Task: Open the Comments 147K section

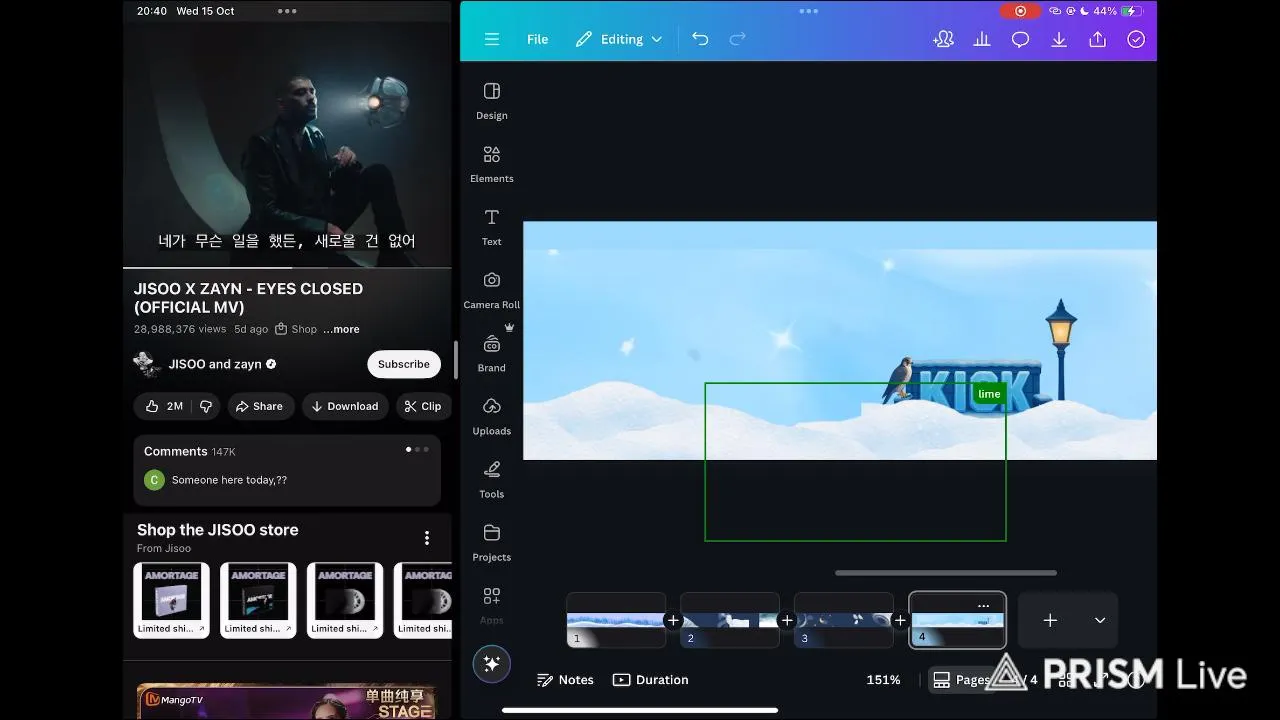Action: (x=287, y=469)
